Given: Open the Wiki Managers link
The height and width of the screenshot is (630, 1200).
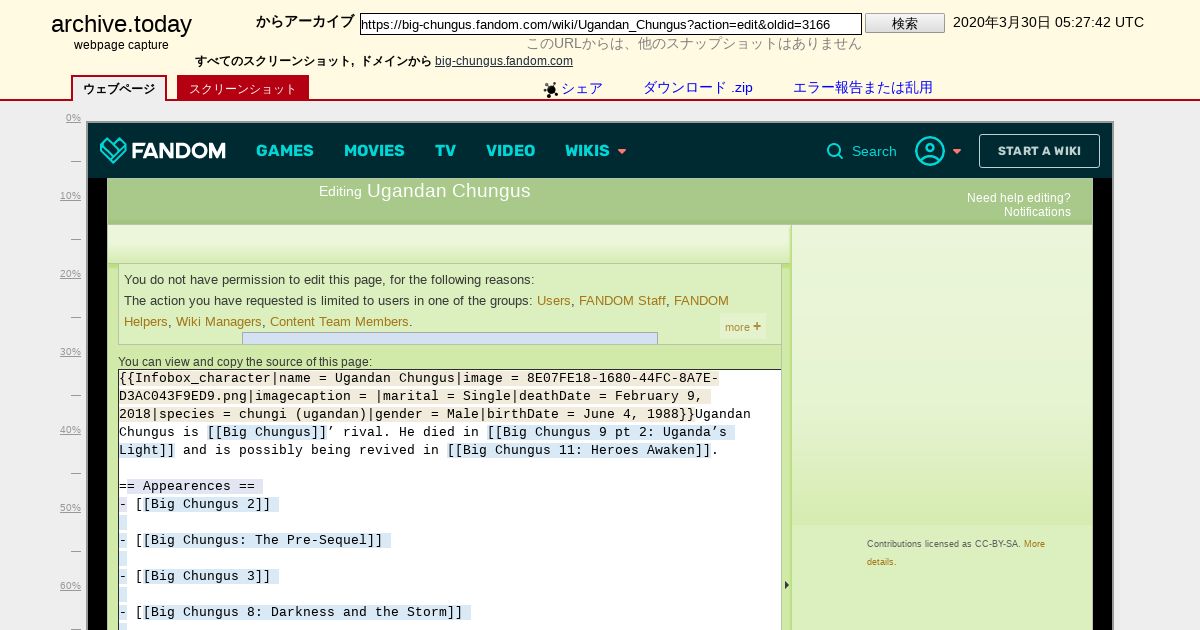Looking at the screenshot, I should tap(219, 321).
